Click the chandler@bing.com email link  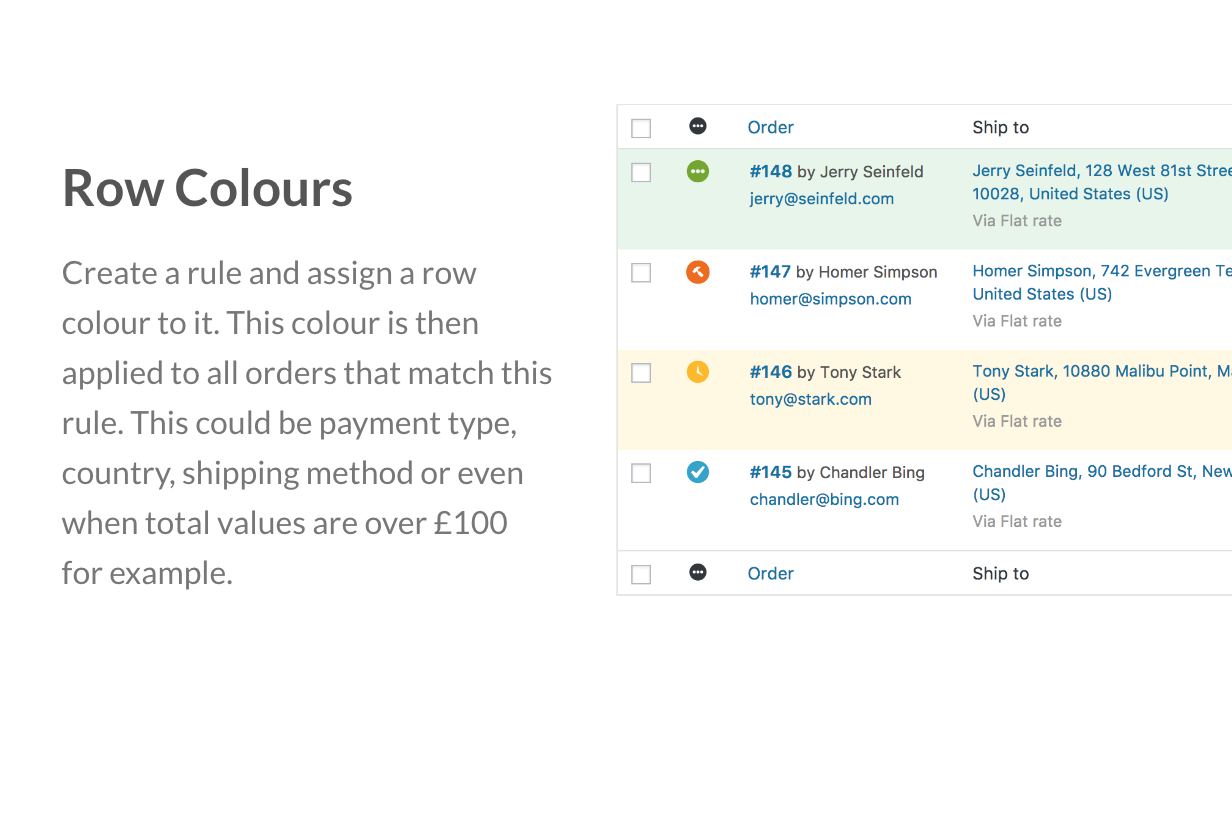pos(824,499)
